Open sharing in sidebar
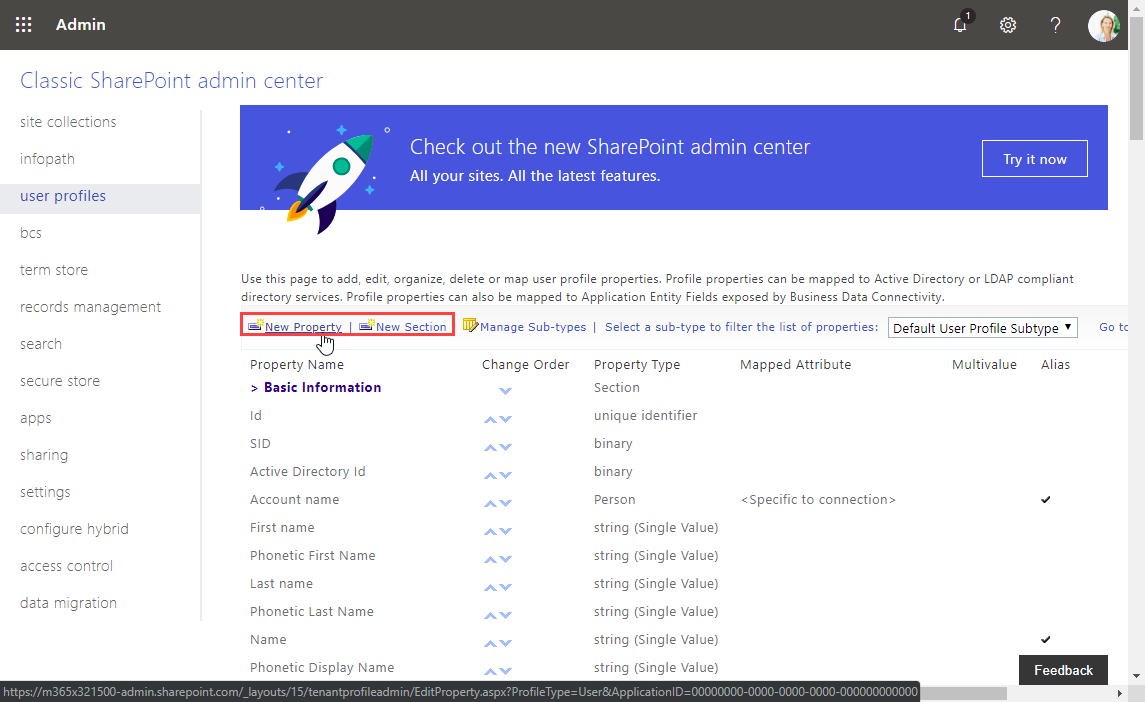The width and height of the screenshot is (1145, 702). (x=44, y=455)
